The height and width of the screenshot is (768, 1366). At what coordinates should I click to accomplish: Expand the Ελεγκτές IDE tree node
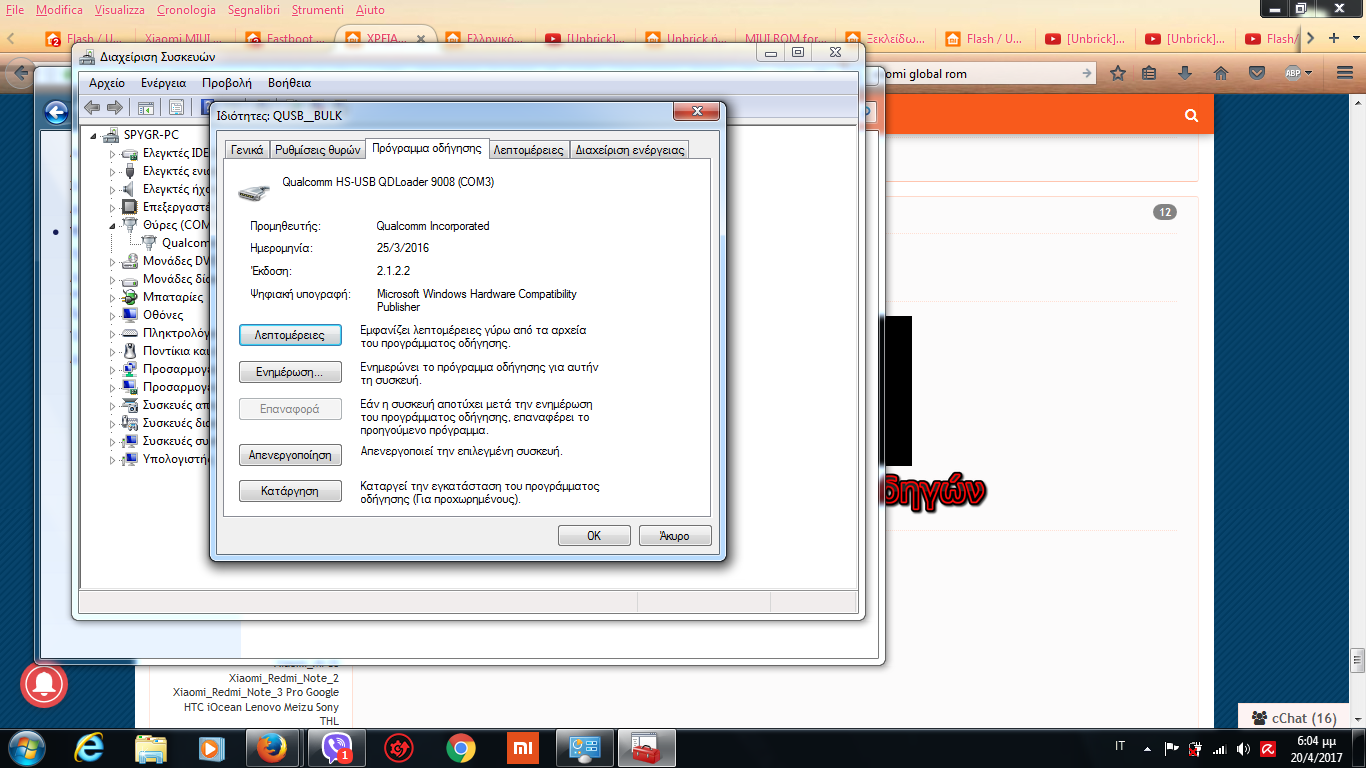(x=113, y=153)
